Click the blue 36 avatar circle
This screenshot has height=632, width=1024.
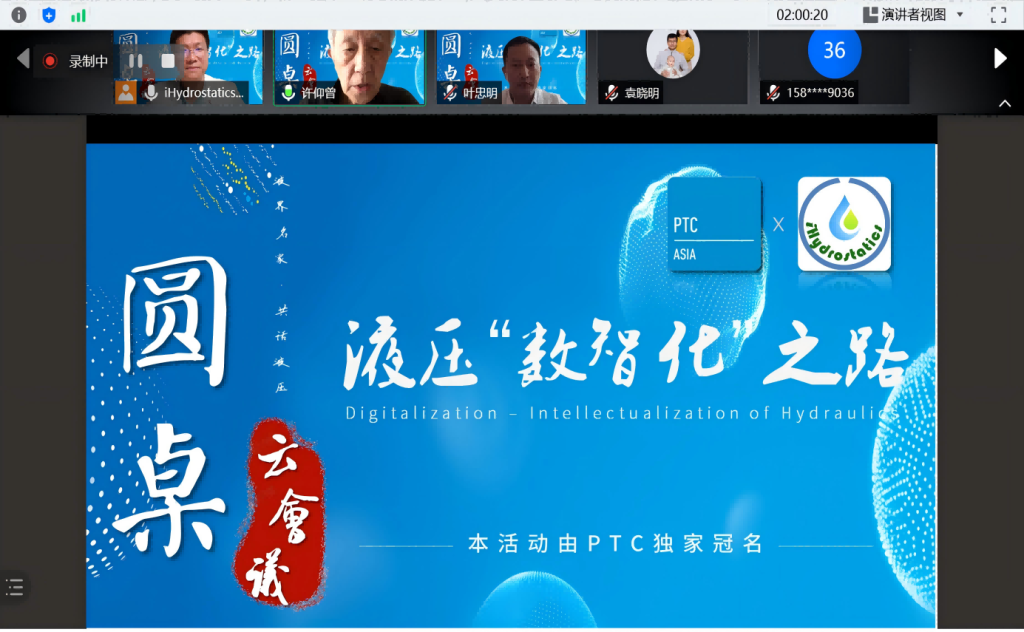pos(834,51)
